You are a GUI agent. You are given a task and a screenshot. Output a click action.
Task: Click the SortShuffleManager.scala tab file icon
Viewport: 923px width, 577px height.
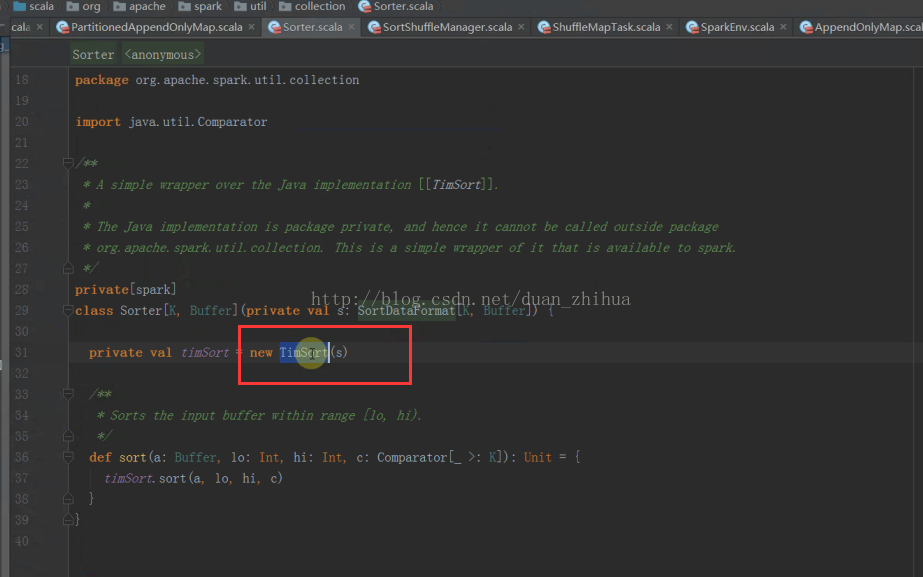click(x=374, y=27)
